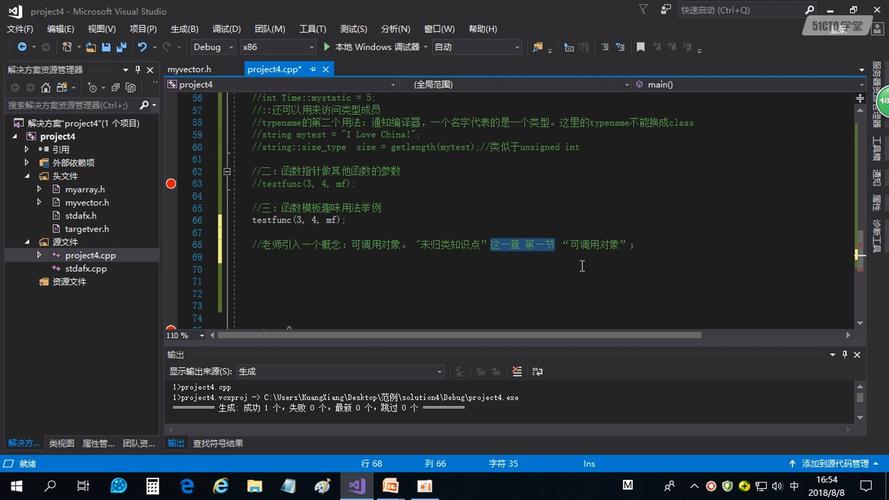Close the project4.cpp editor tab
The image size is (889, 500).
325,69
